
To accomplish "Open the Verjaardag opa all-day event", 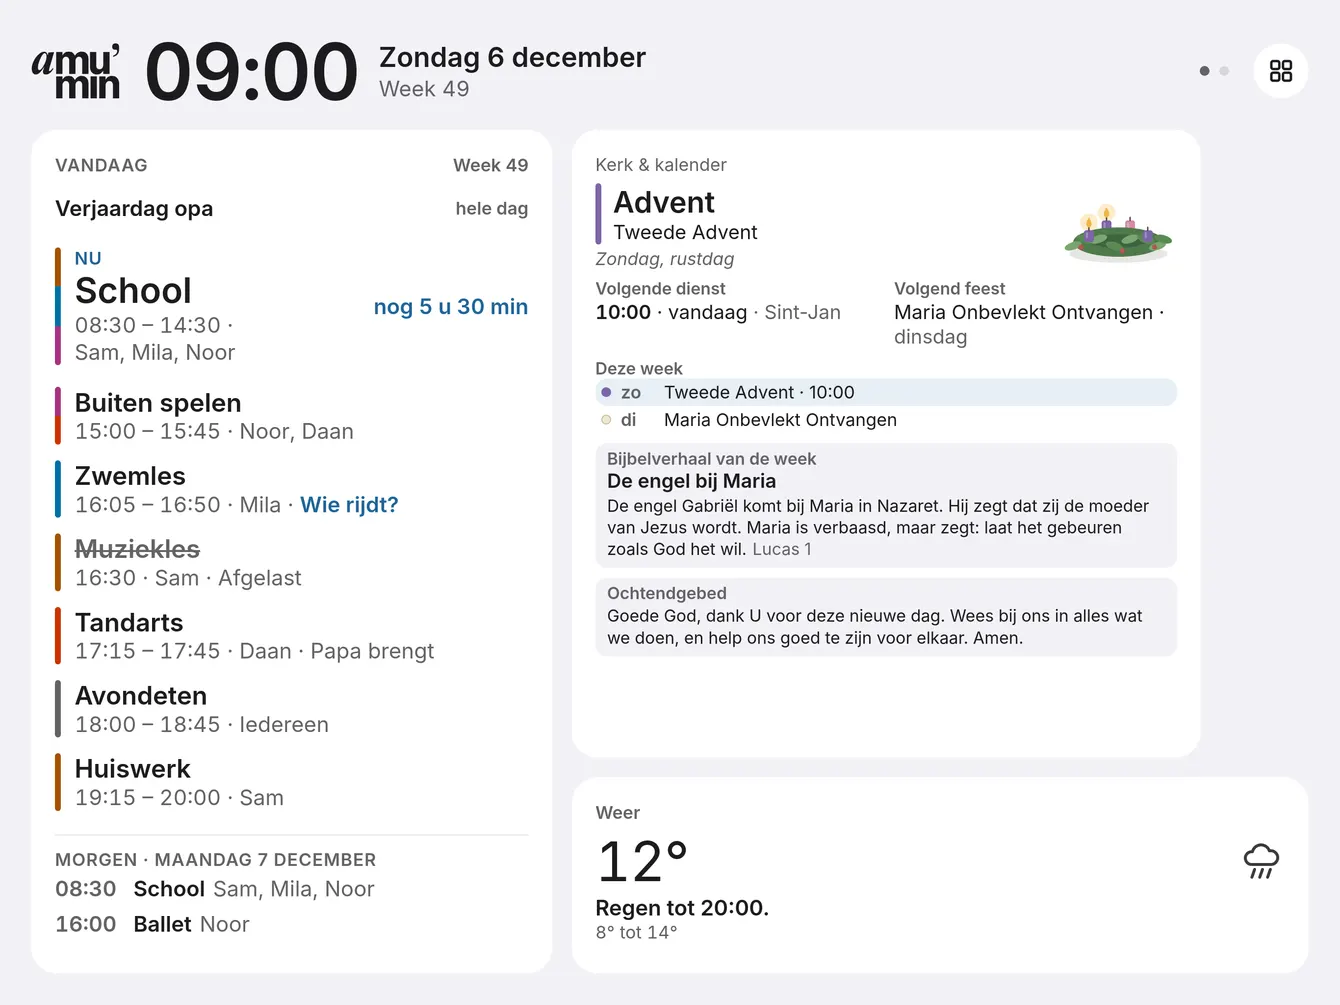I will coord(291,209).
